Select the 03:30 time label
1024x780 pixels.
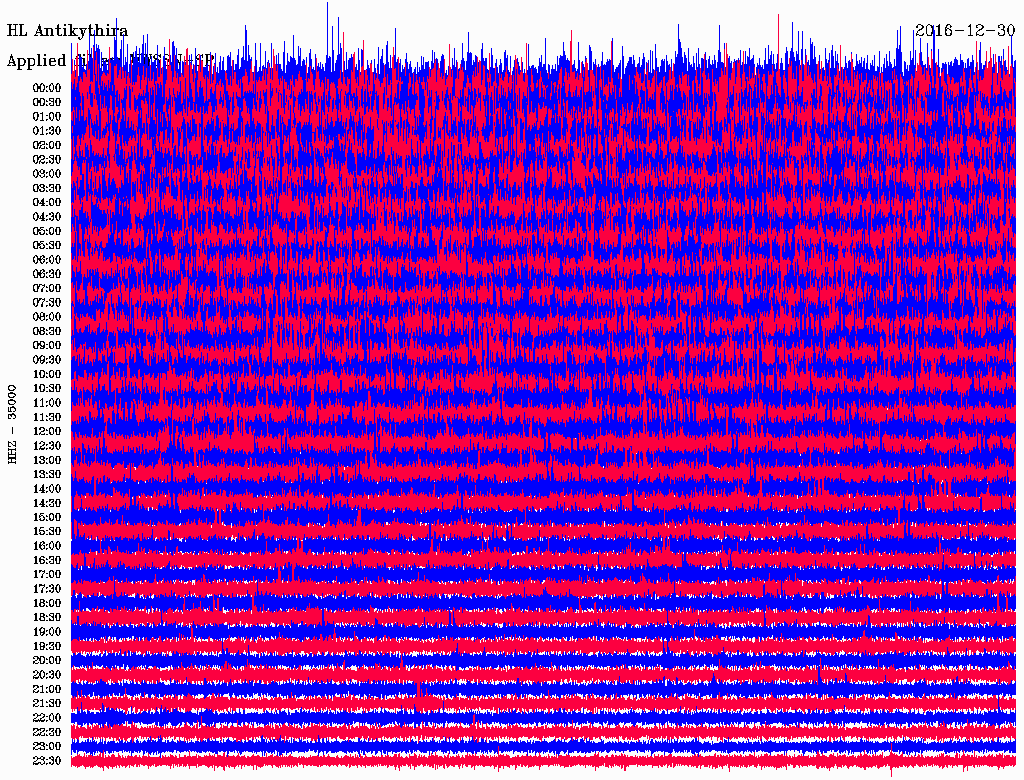[x=46, y=188]
